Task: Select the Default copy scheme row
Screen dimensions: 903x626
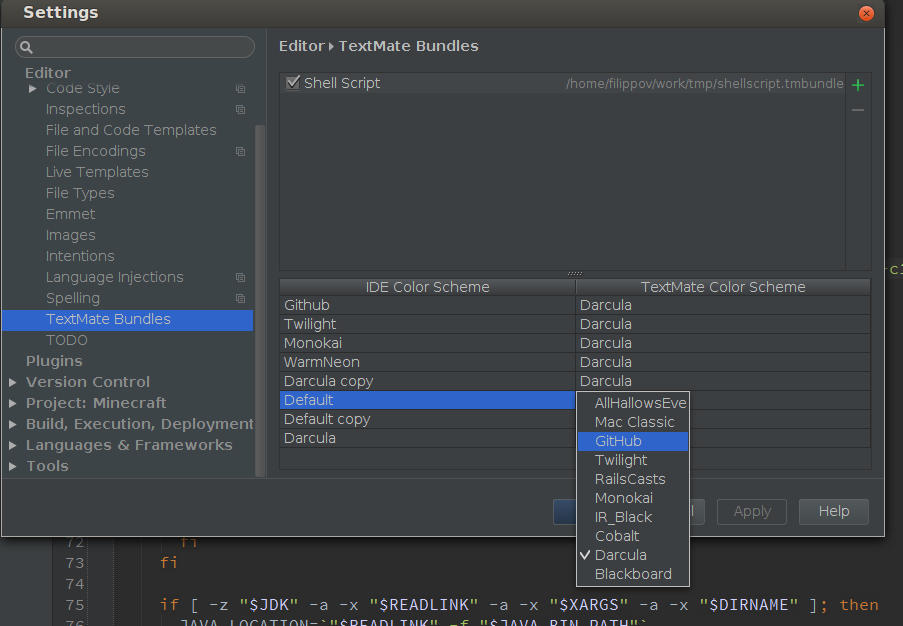Action: tap(427, 419)
